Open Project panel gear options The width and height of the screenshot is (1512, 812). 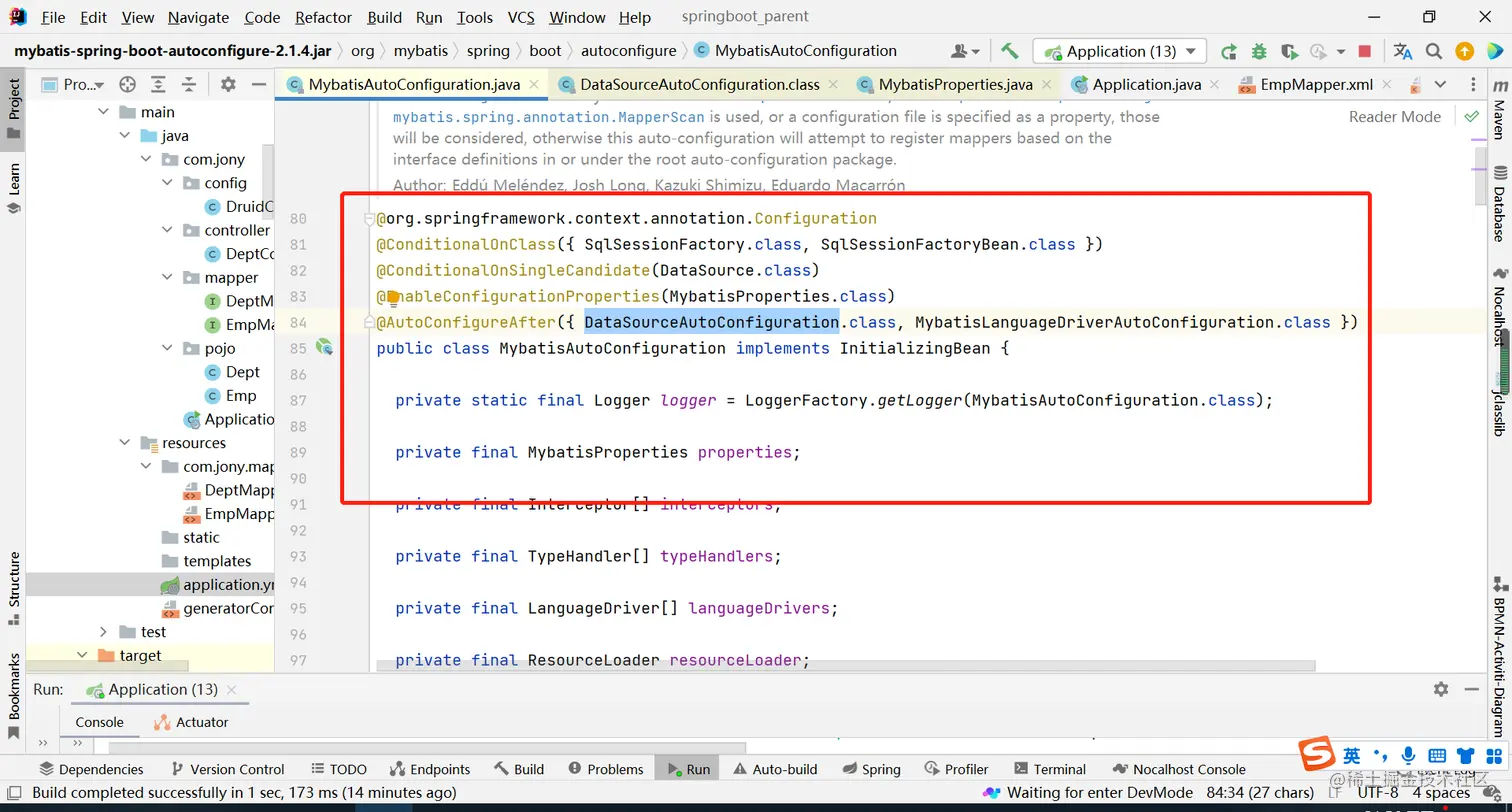[228, 84]
